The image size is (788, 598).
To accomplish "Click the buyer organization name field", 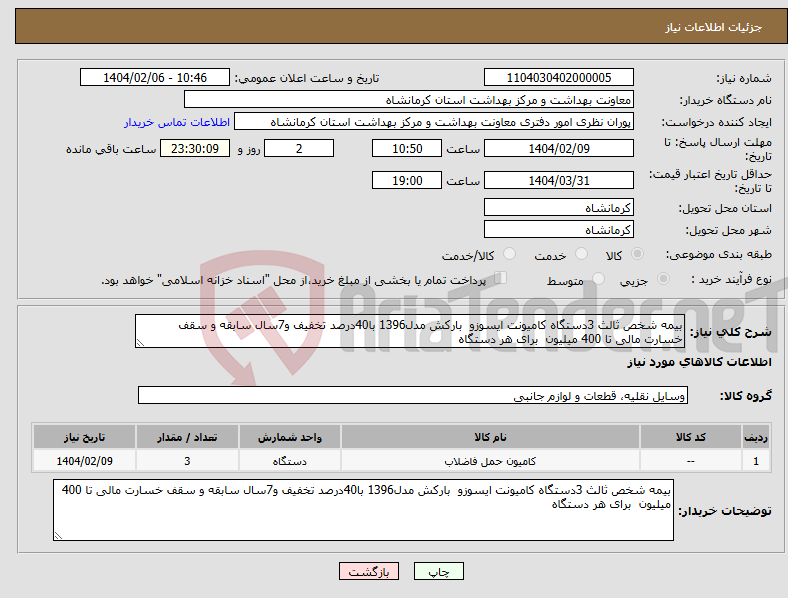I will (409, 99).
